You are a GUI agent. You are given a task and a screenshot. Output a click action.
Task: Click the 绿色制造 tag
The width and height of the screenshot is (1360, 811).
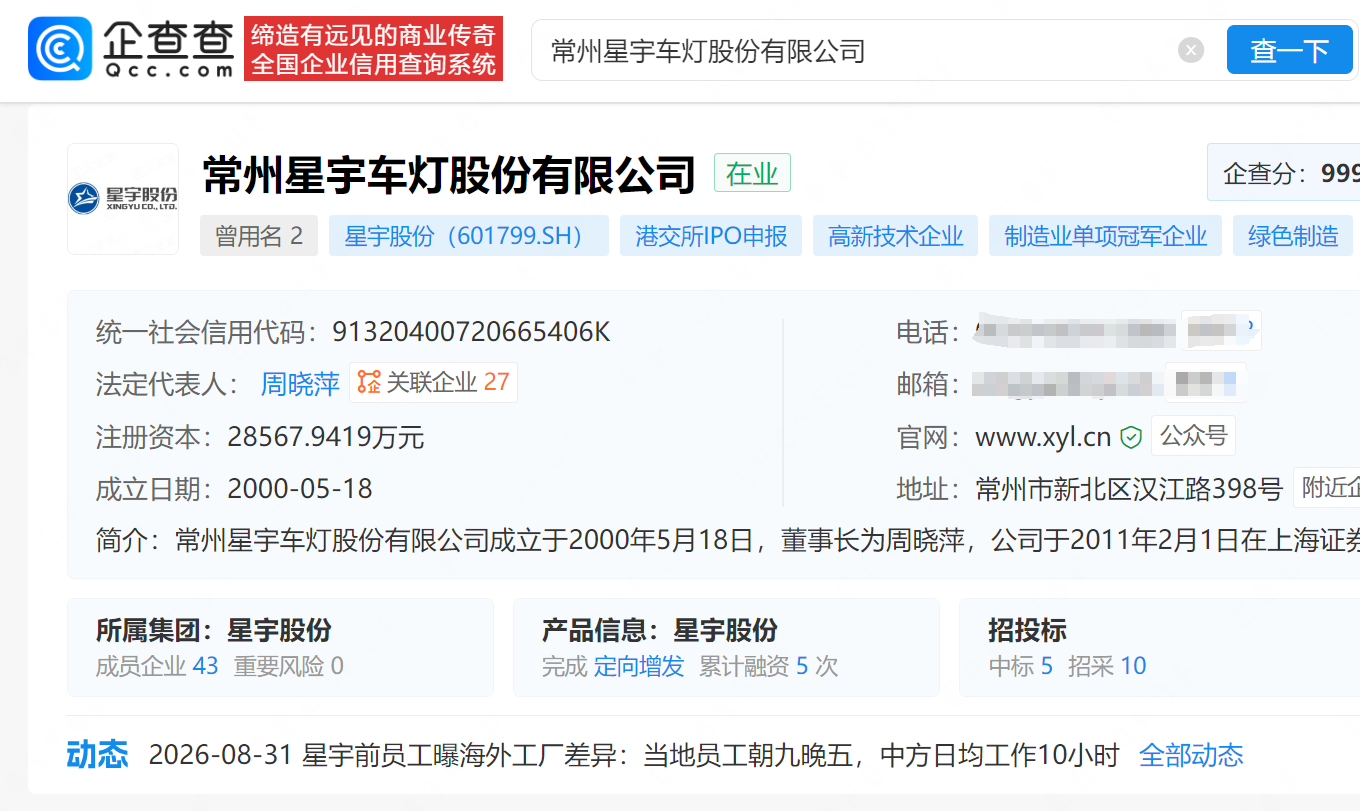[x=1293, y=236]
